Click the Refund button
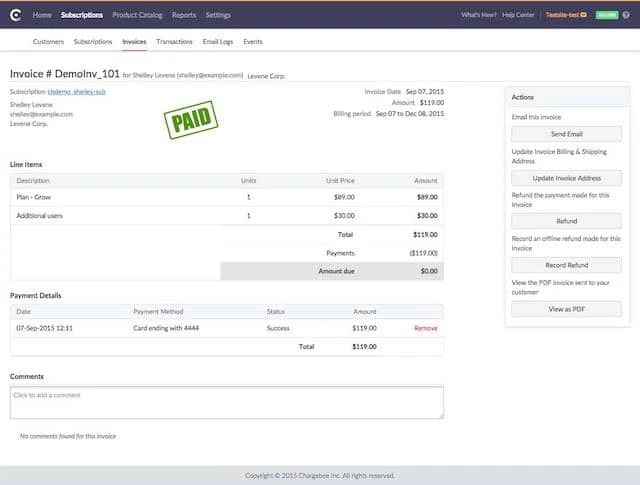Viewport: 640px width, 485px height. [x=567, y=221]
